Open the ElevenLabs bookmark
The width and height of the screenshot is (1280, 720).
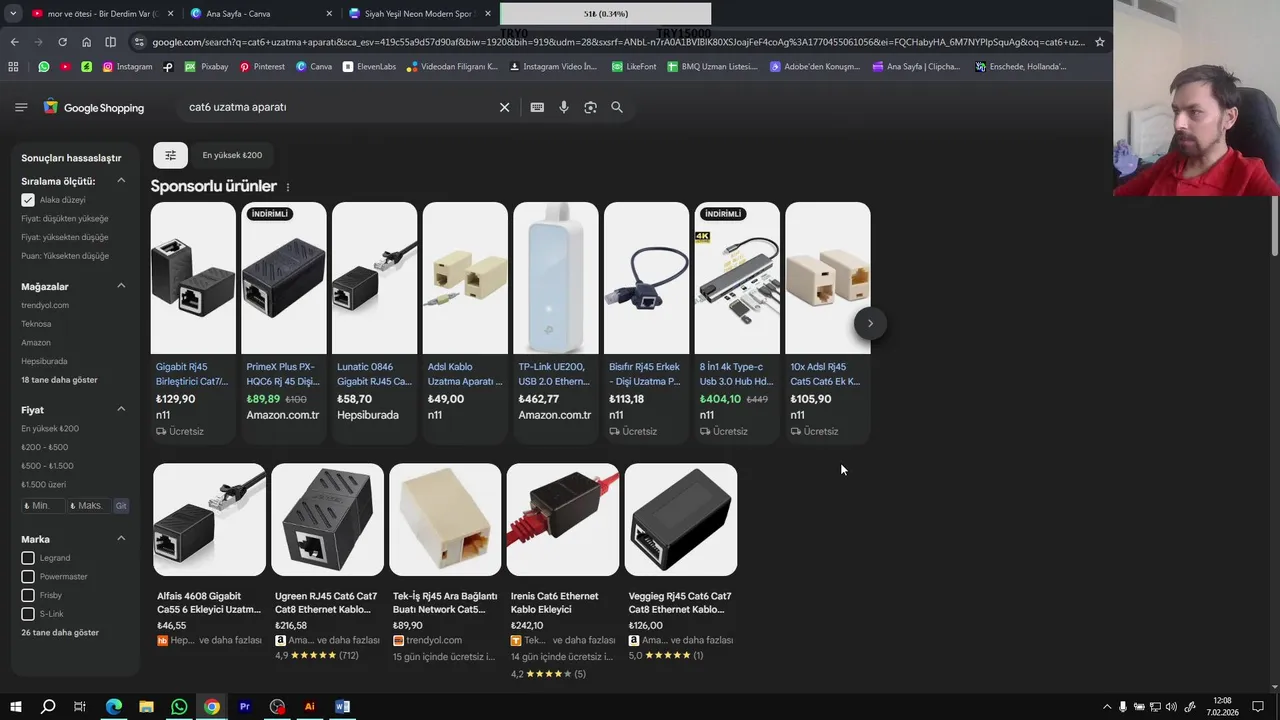369,67
